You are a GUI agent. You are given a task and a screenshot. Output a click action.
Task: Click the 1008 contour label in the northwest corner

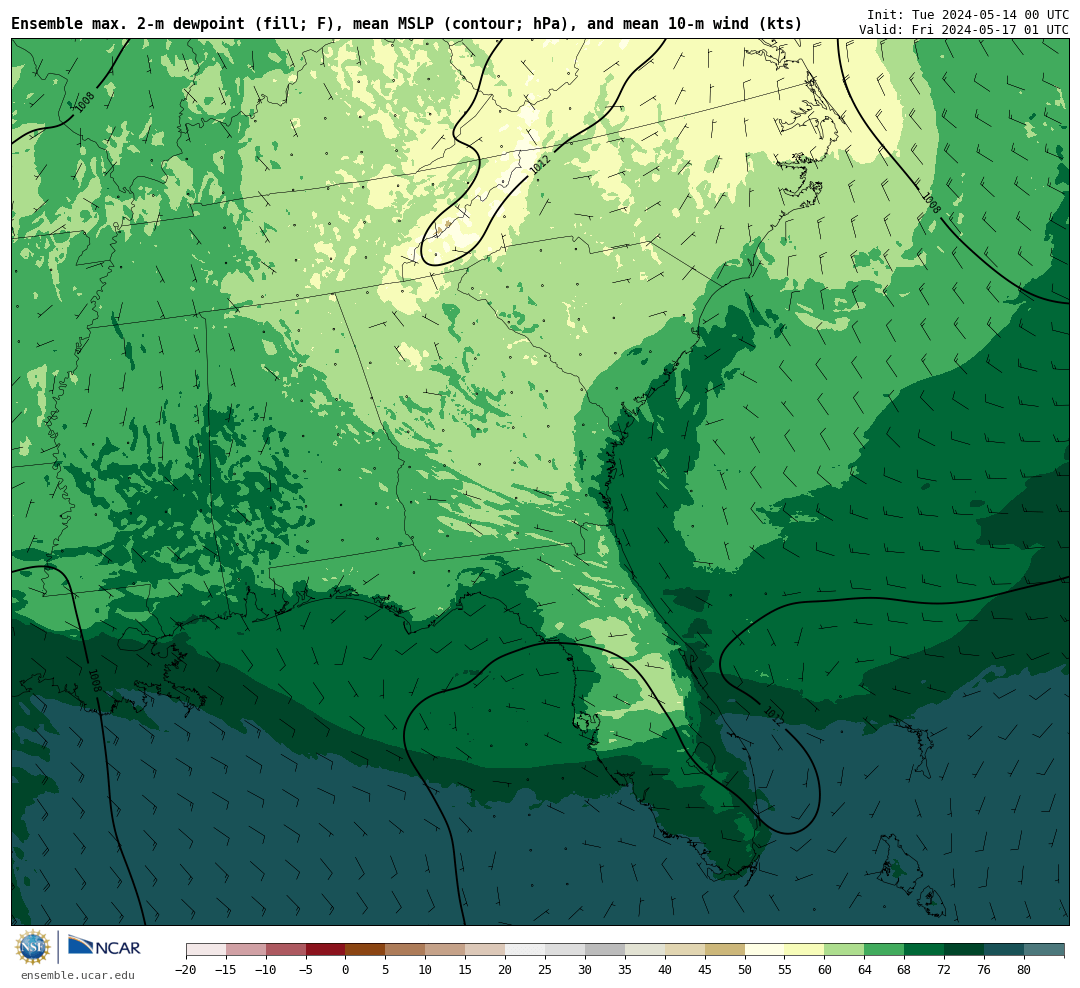point(85,102)
